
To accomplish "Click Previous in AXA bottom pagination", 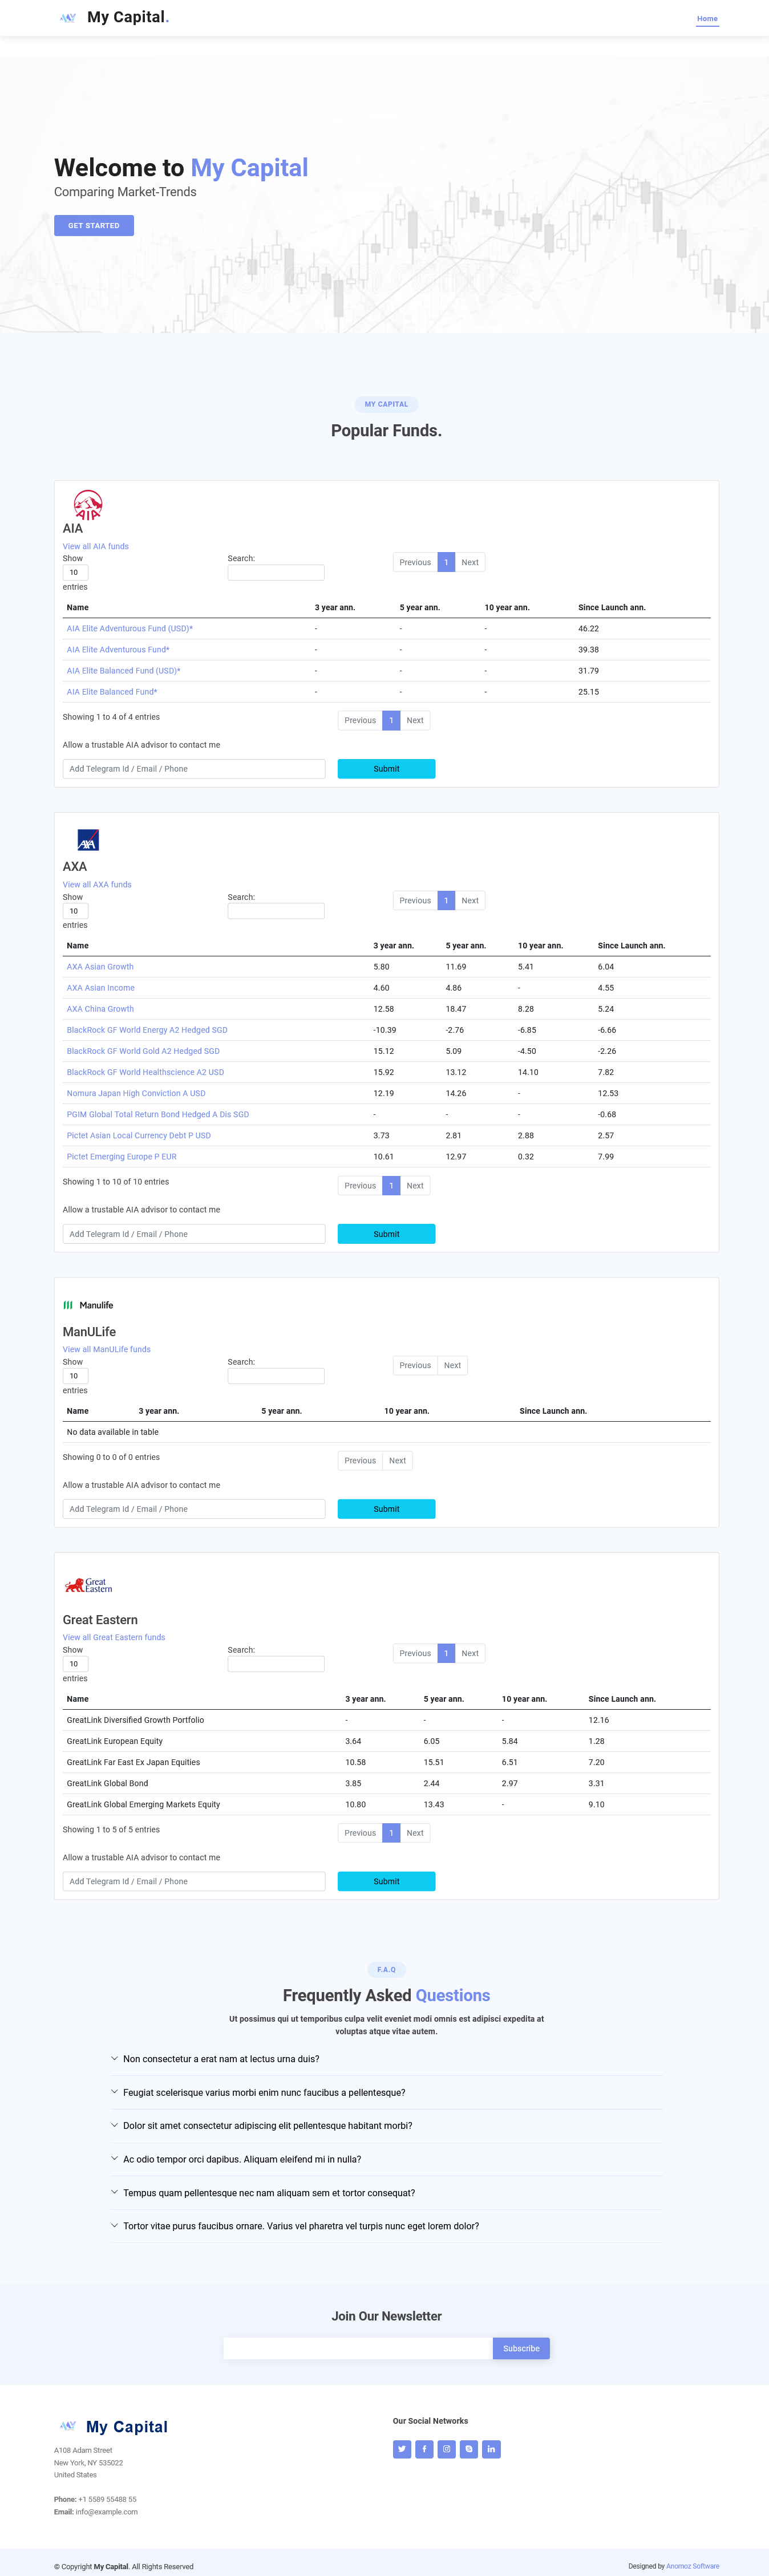I will pos(360,1186).
